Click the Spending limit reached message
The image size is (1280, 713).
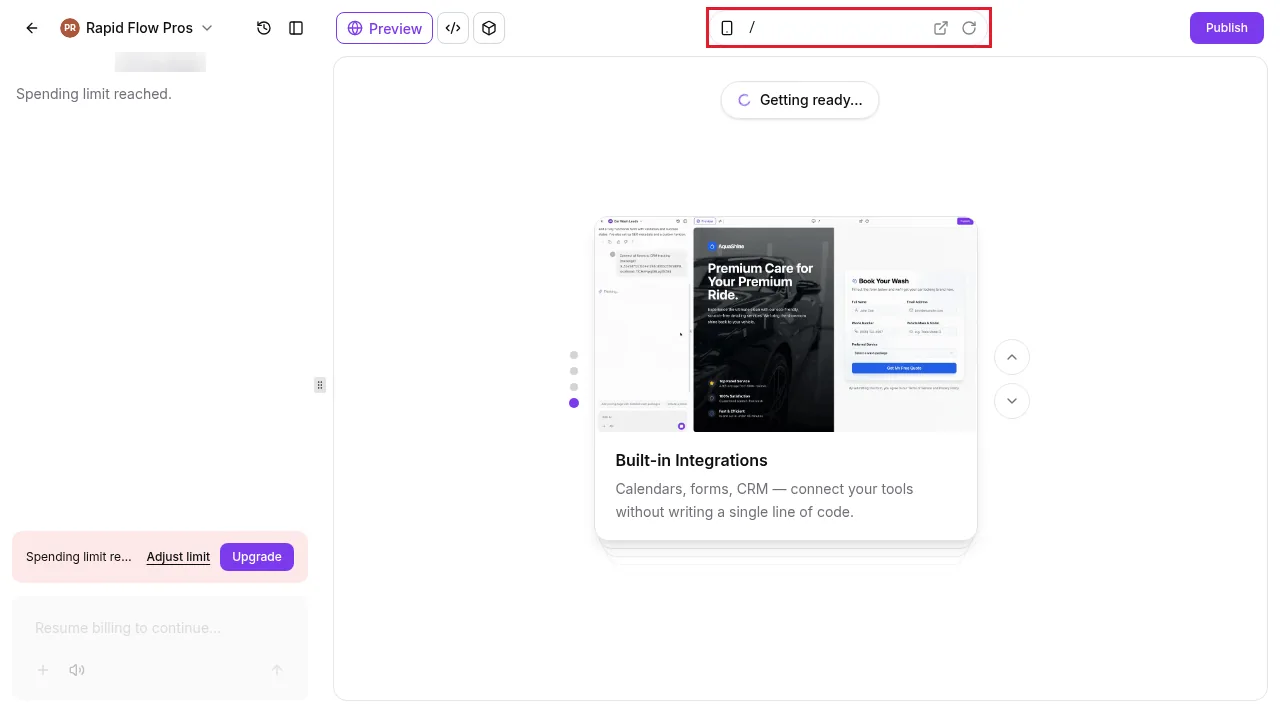tap(94, 94)
